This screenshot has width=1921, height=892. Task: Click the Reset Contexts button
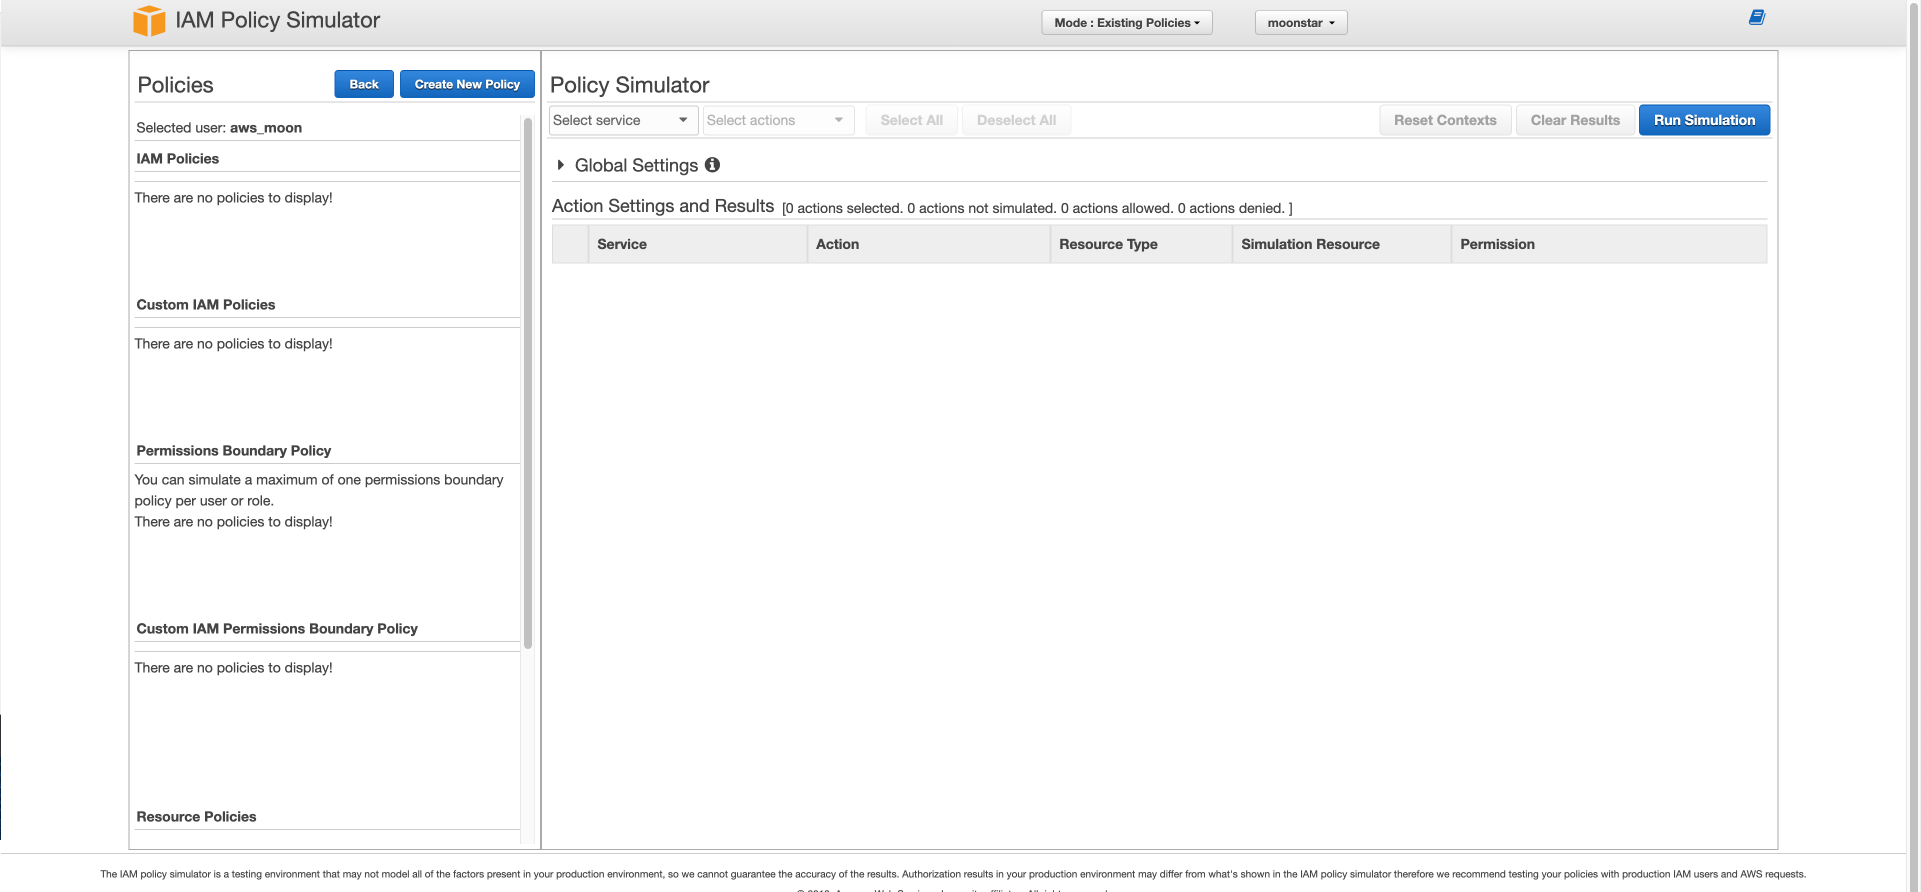1445,120
